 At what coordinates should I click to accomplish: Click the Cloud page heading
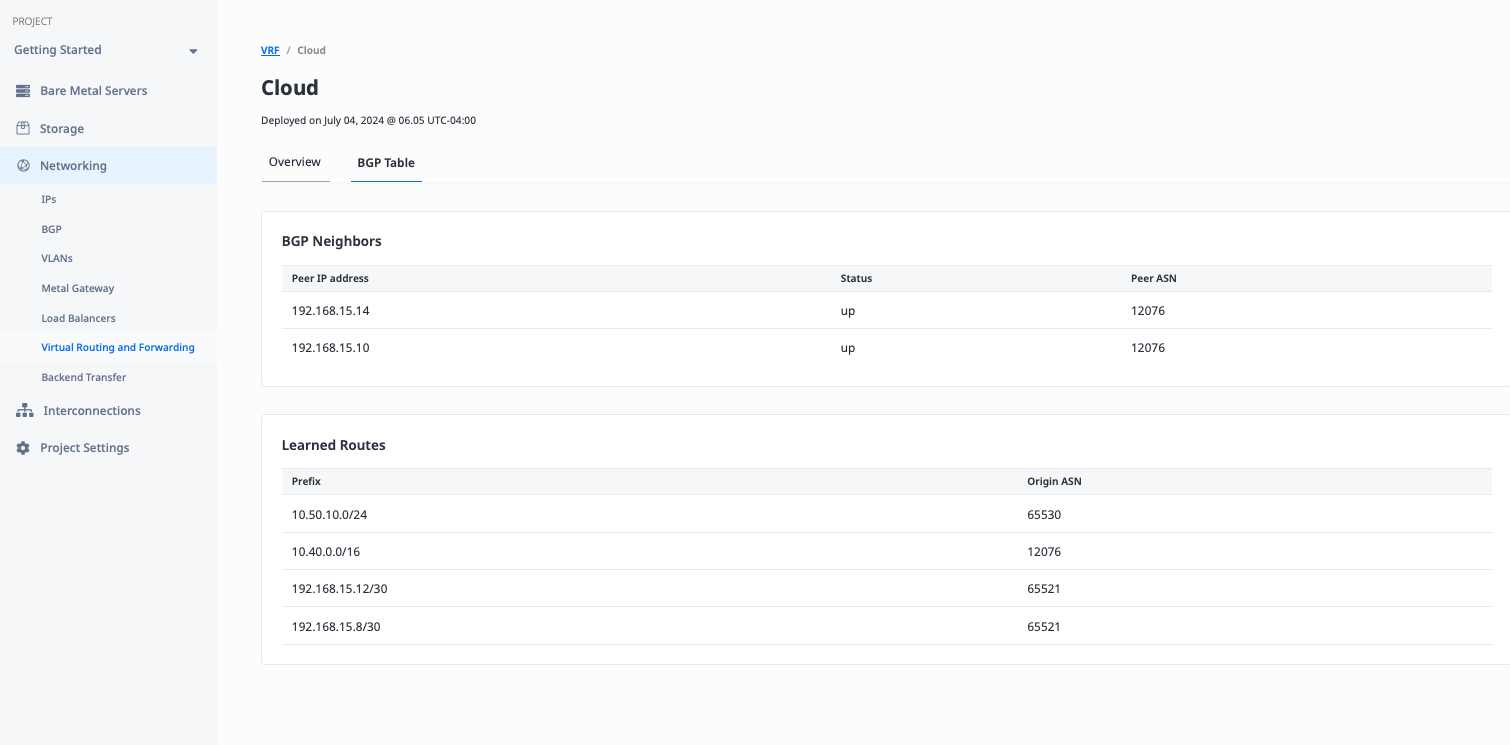coord(290,88)
